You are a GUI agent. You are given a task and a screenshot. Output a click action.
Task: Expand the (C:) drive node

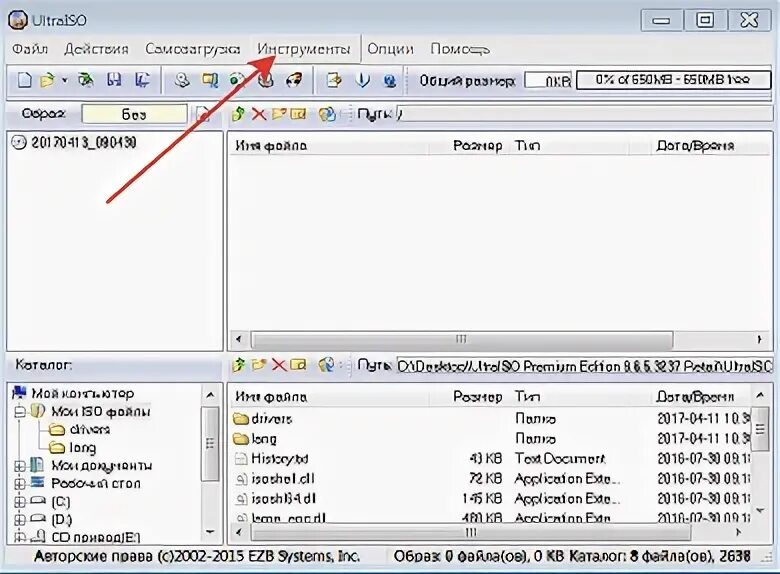pos(20,502)
